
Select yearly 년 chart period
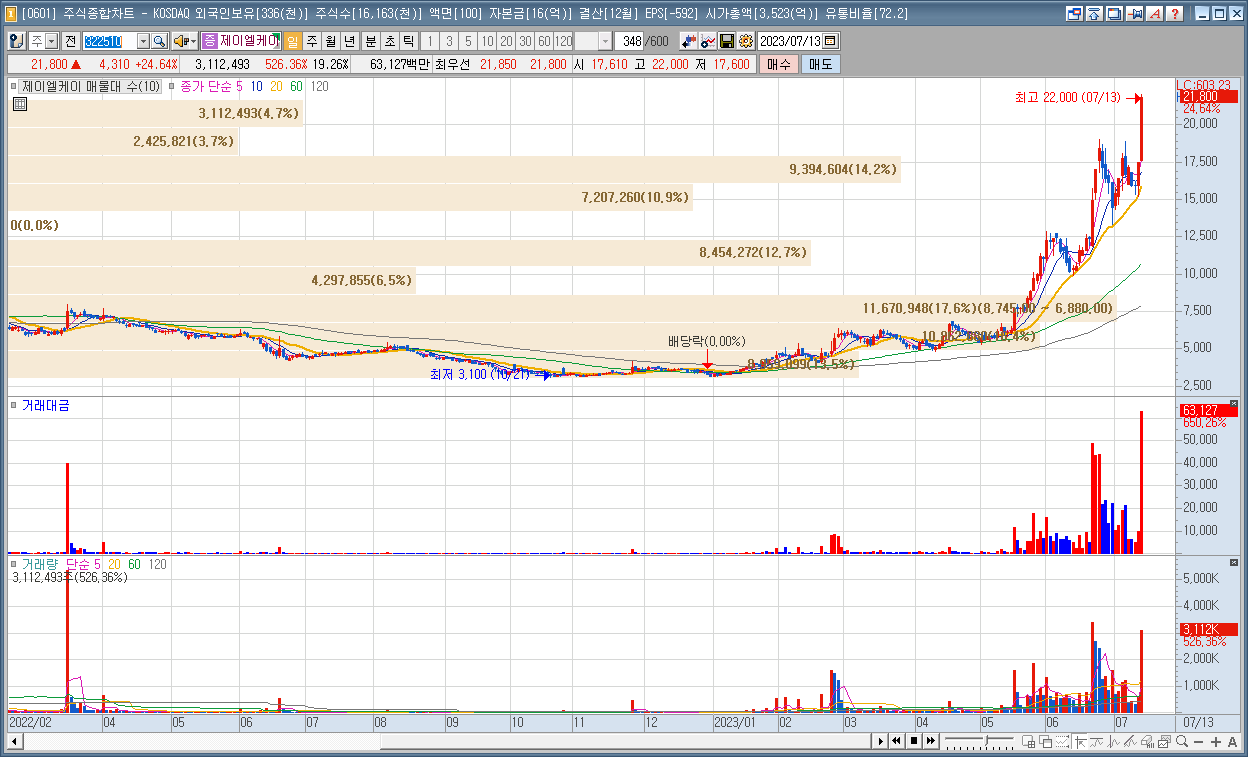[x=348, y=41]
